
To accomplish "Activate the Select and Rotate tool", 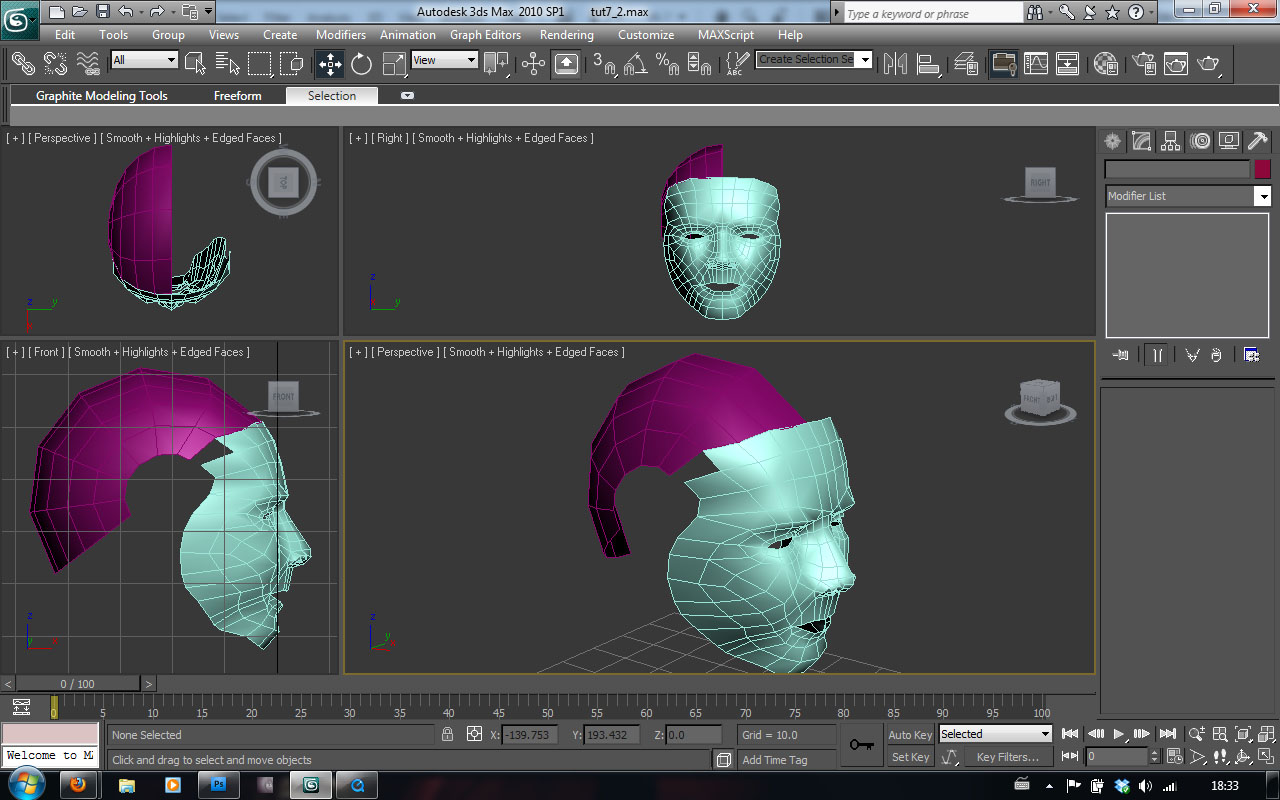I will coord(360,63).
